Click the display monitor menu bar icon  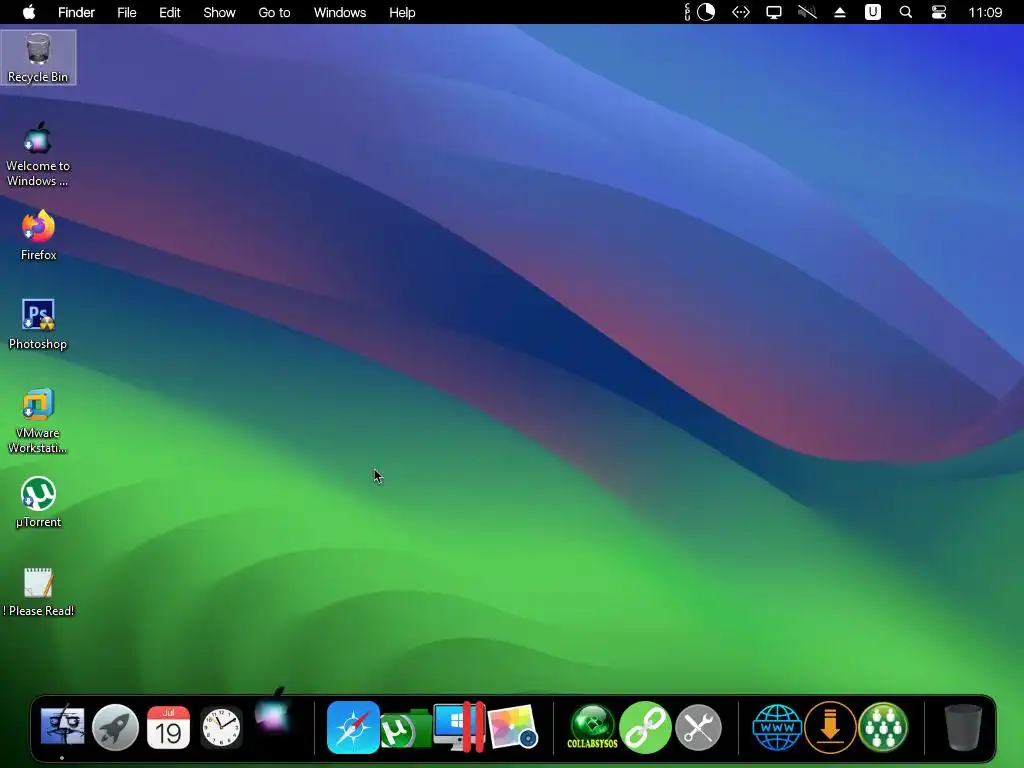click(773, 12)
